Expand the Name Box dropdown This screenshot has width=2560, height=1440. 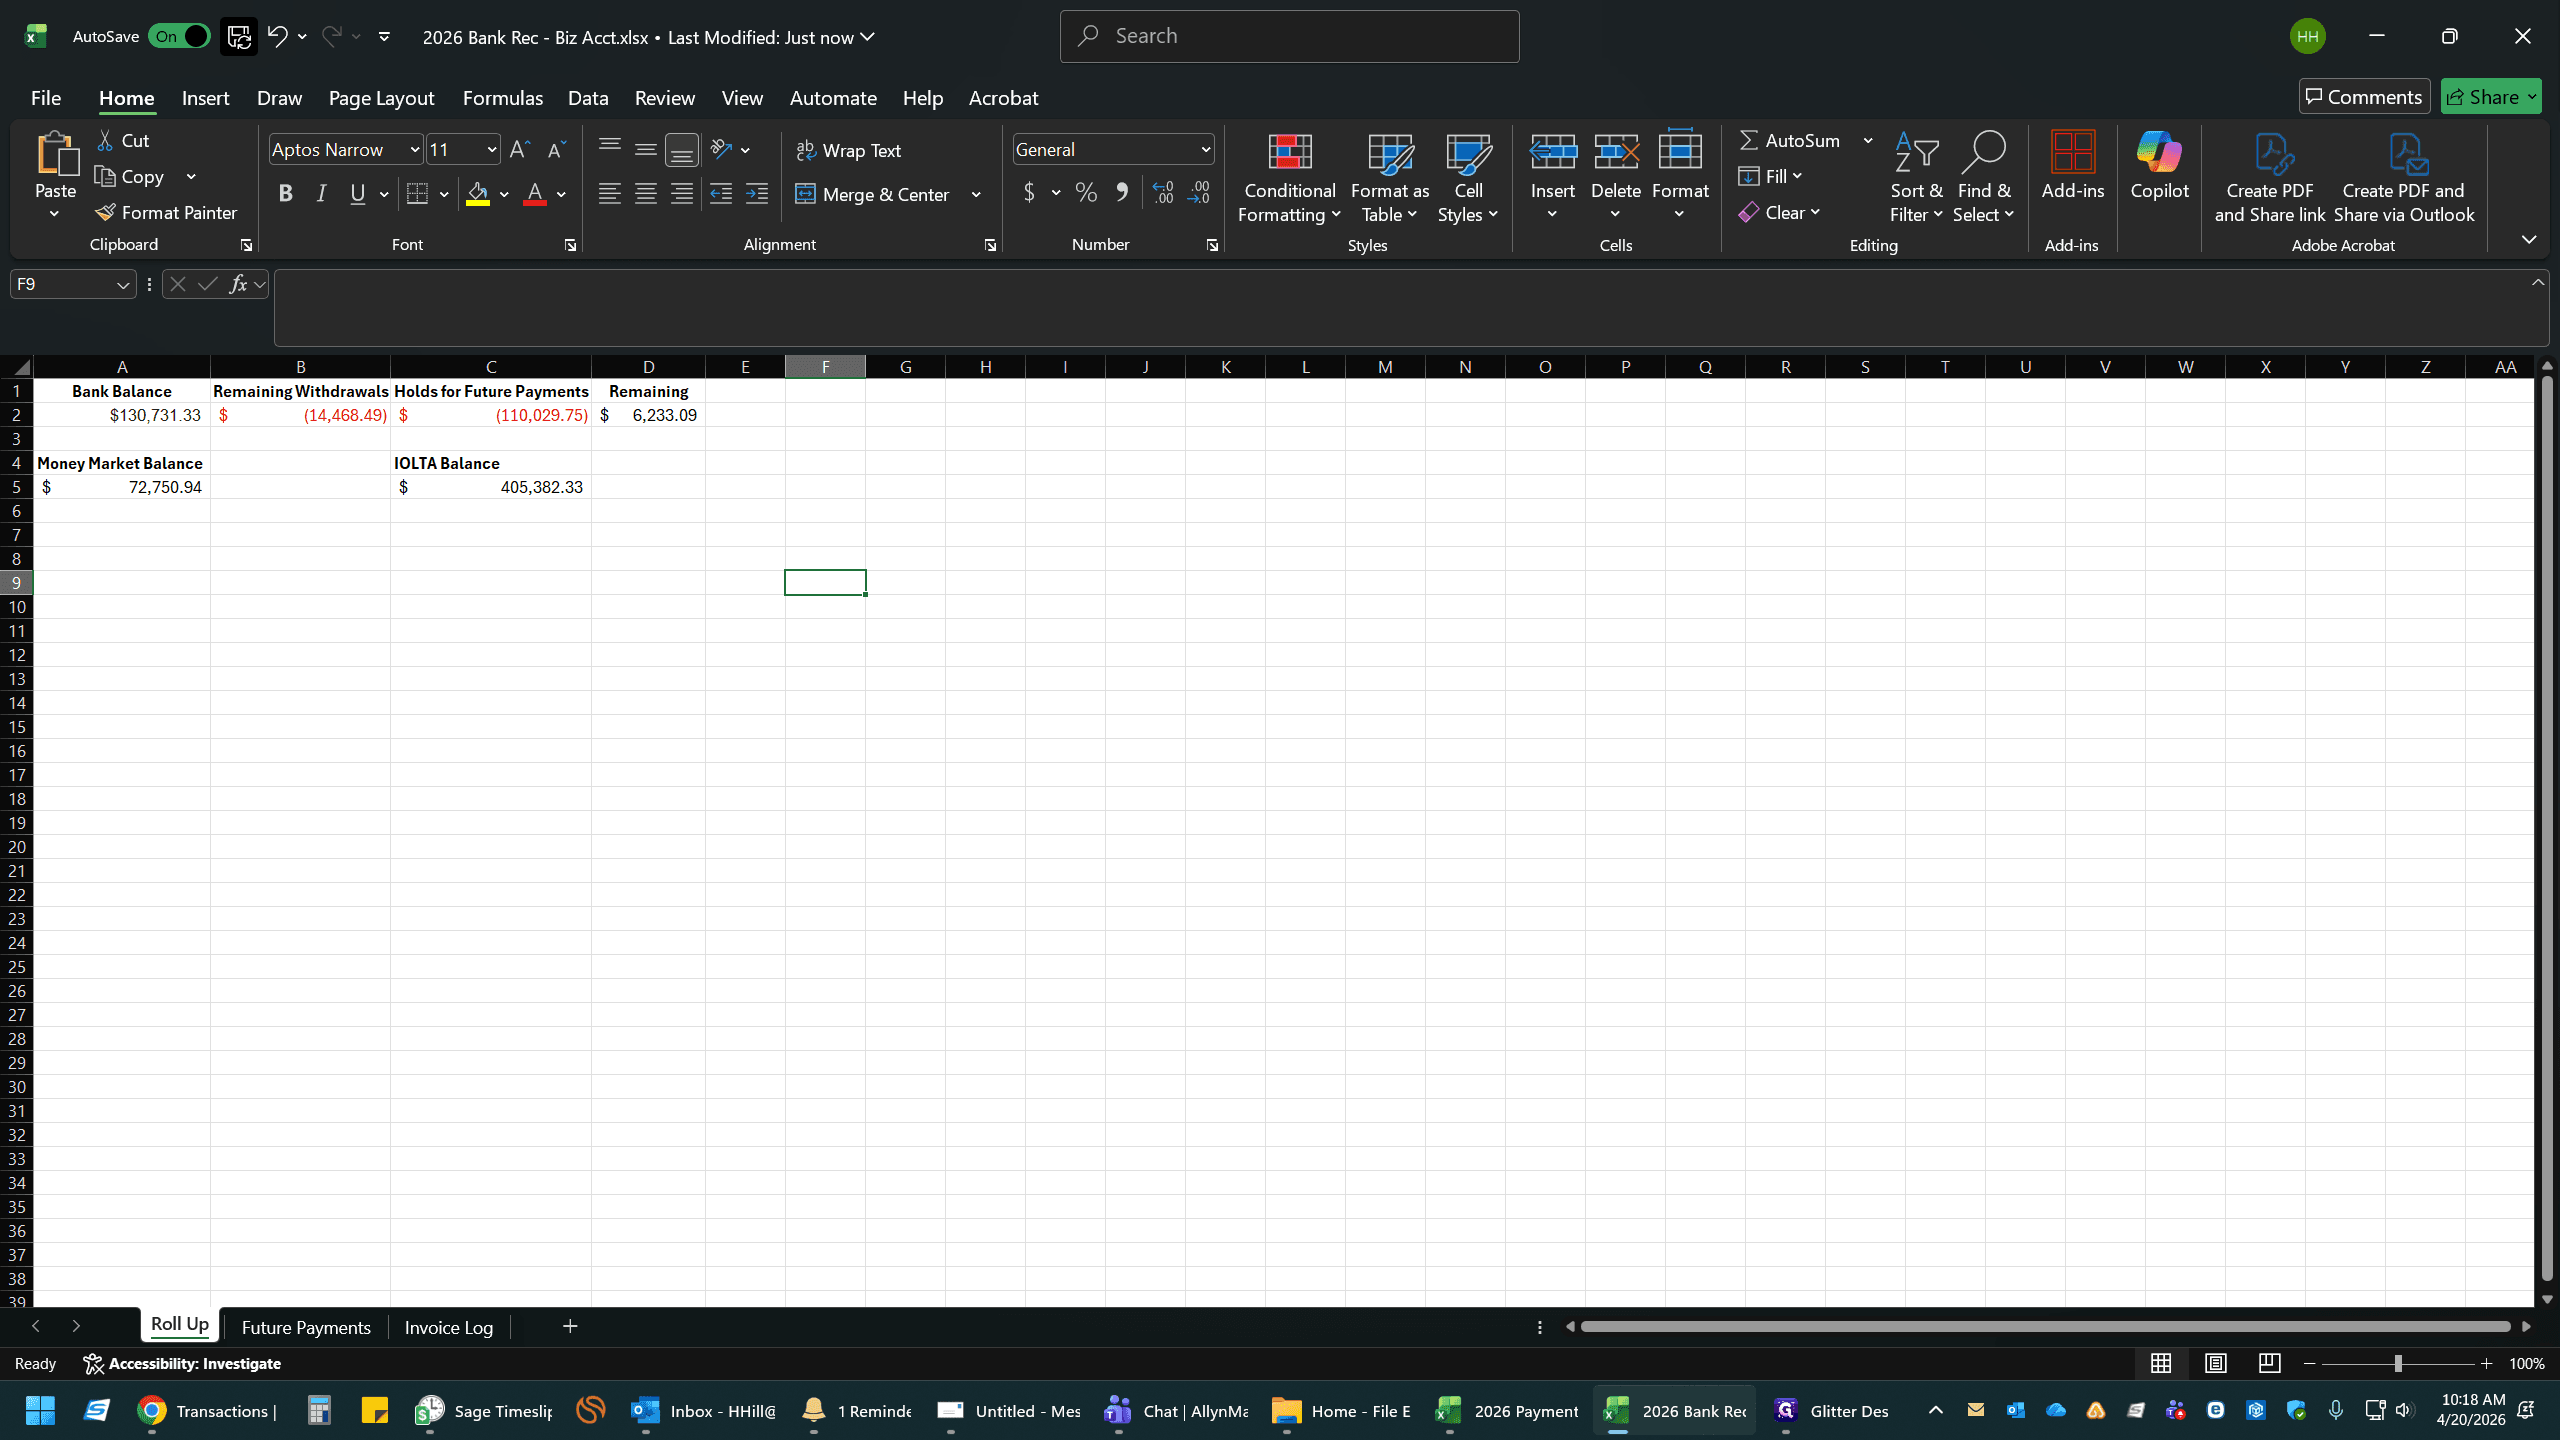pos(123,285)
